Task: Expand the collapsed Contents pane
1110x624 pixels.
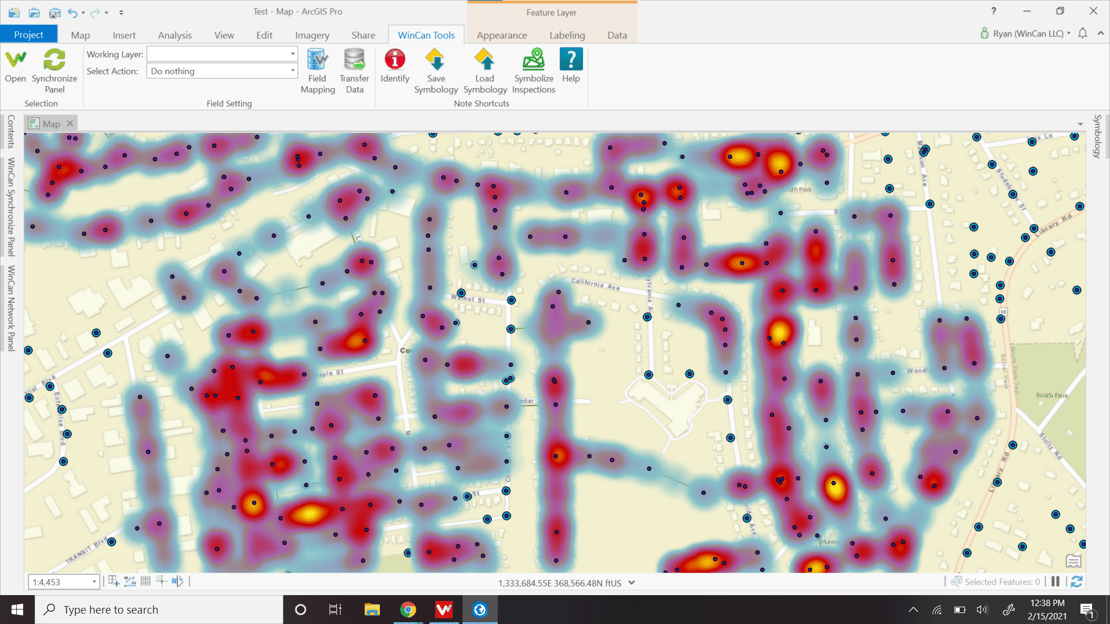Action: (x=11, y=132)
